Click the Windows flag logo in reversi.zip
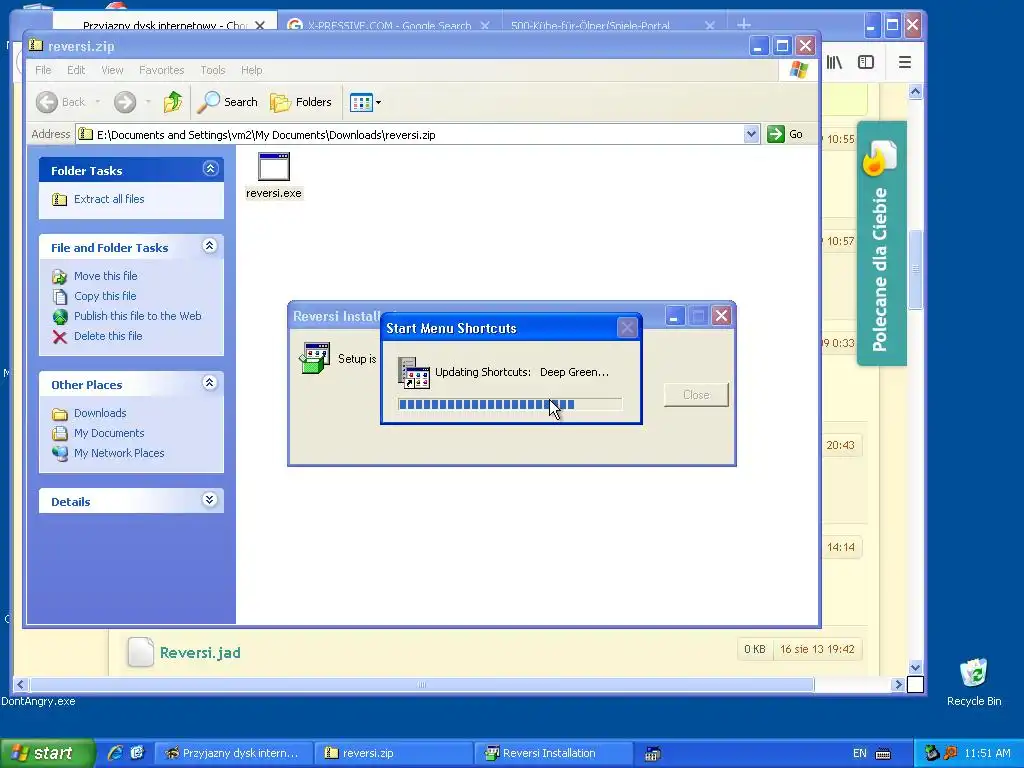The width and height of the screenshot is (1024, 768). (799, 70)
